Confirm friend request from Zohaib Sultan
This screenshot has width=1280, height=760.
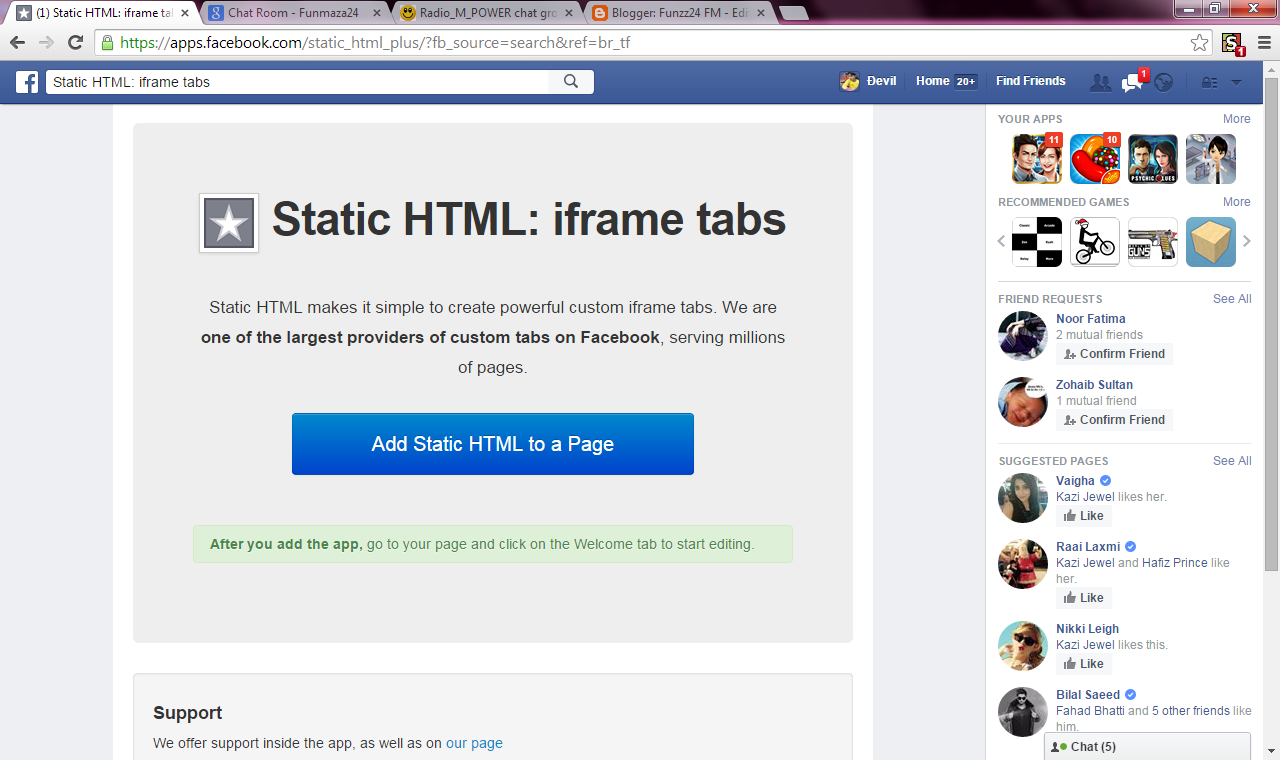click(1114, 420)
